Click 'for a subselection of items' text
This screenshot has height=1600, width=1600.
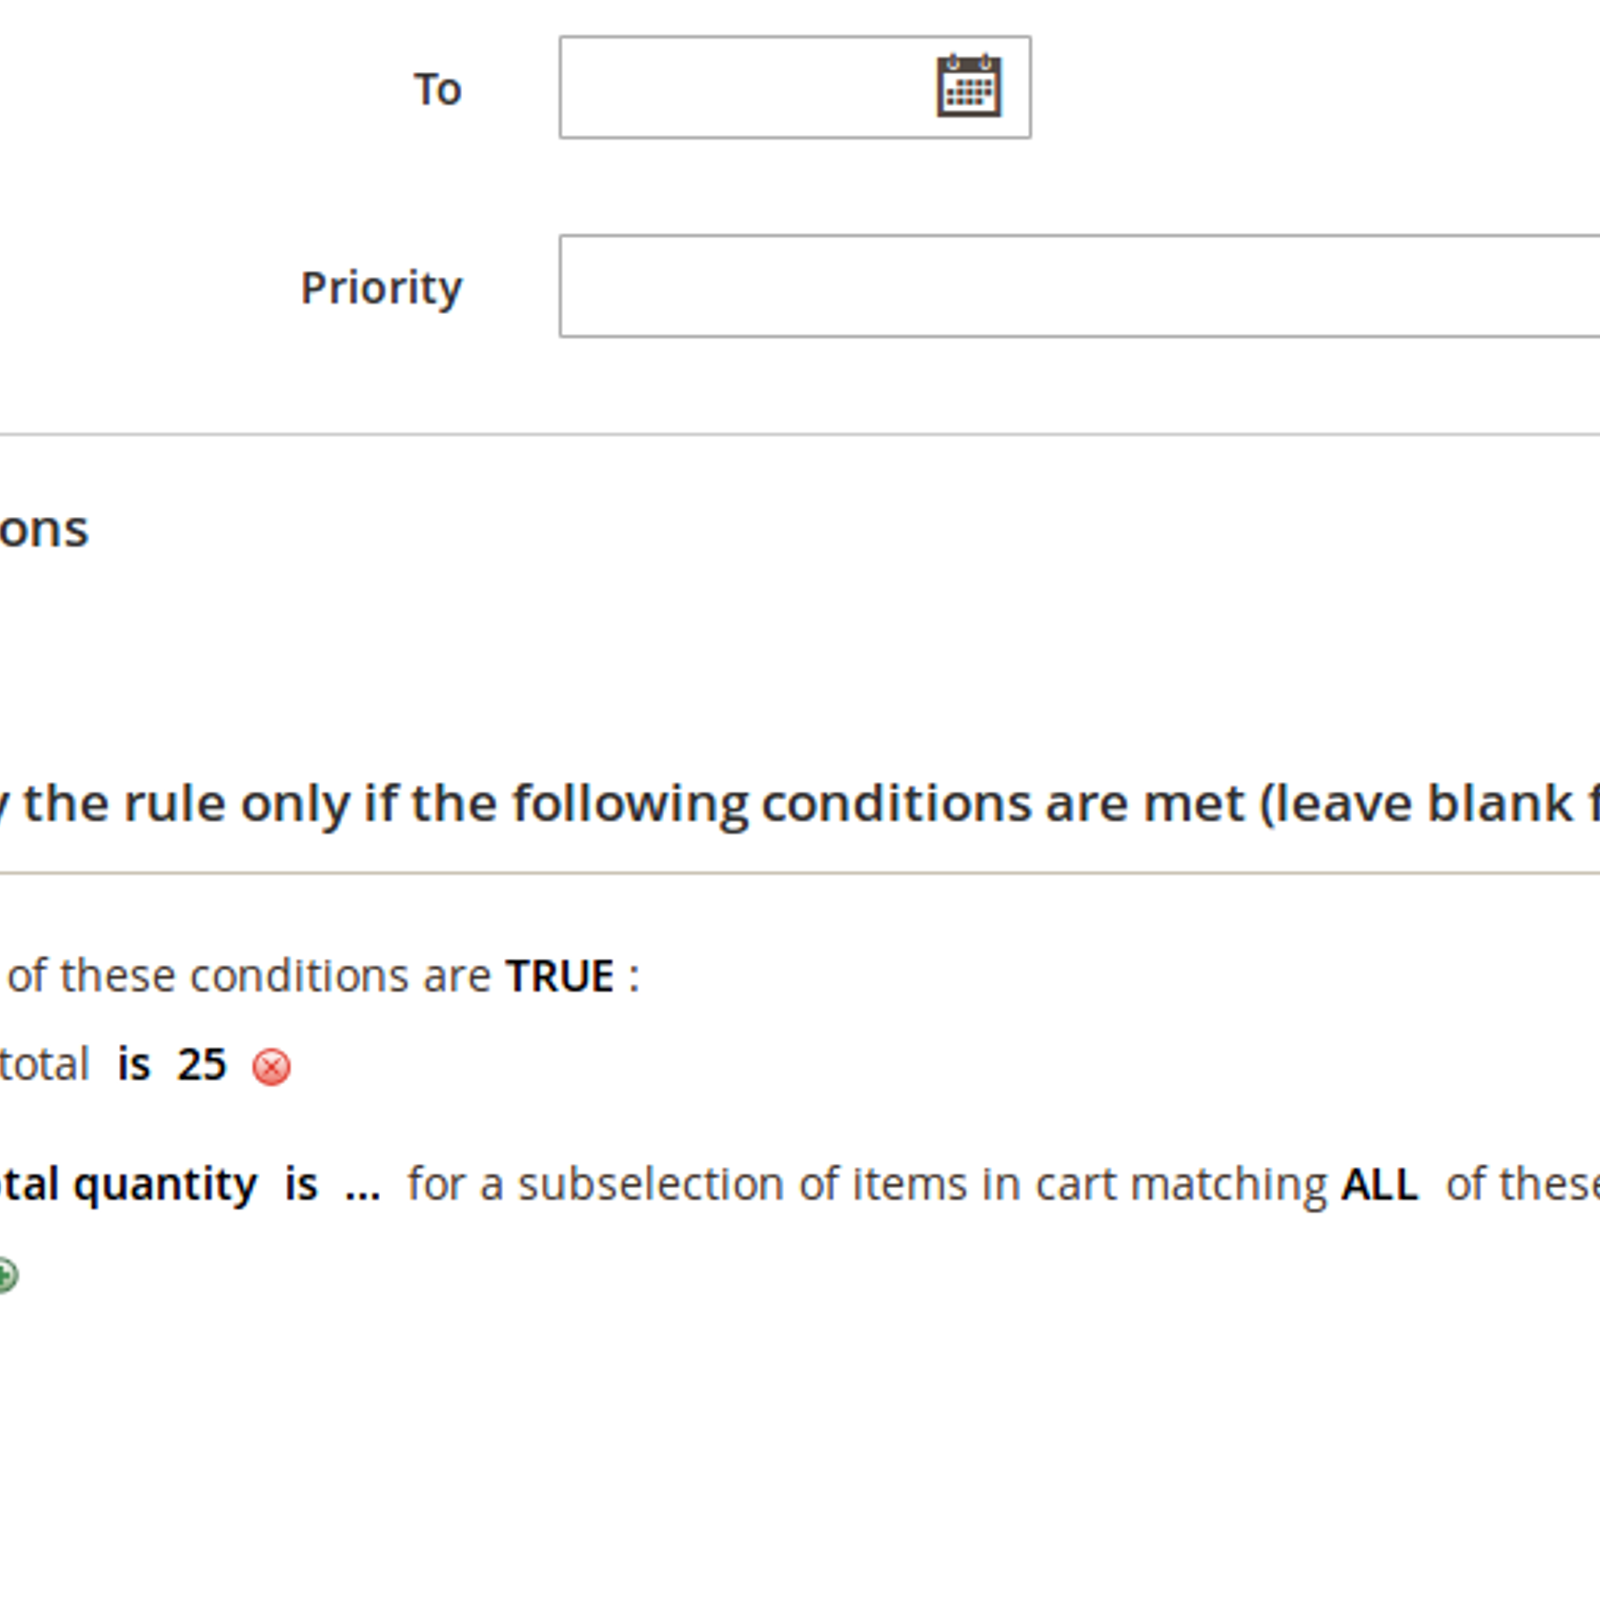(866, 1185)
